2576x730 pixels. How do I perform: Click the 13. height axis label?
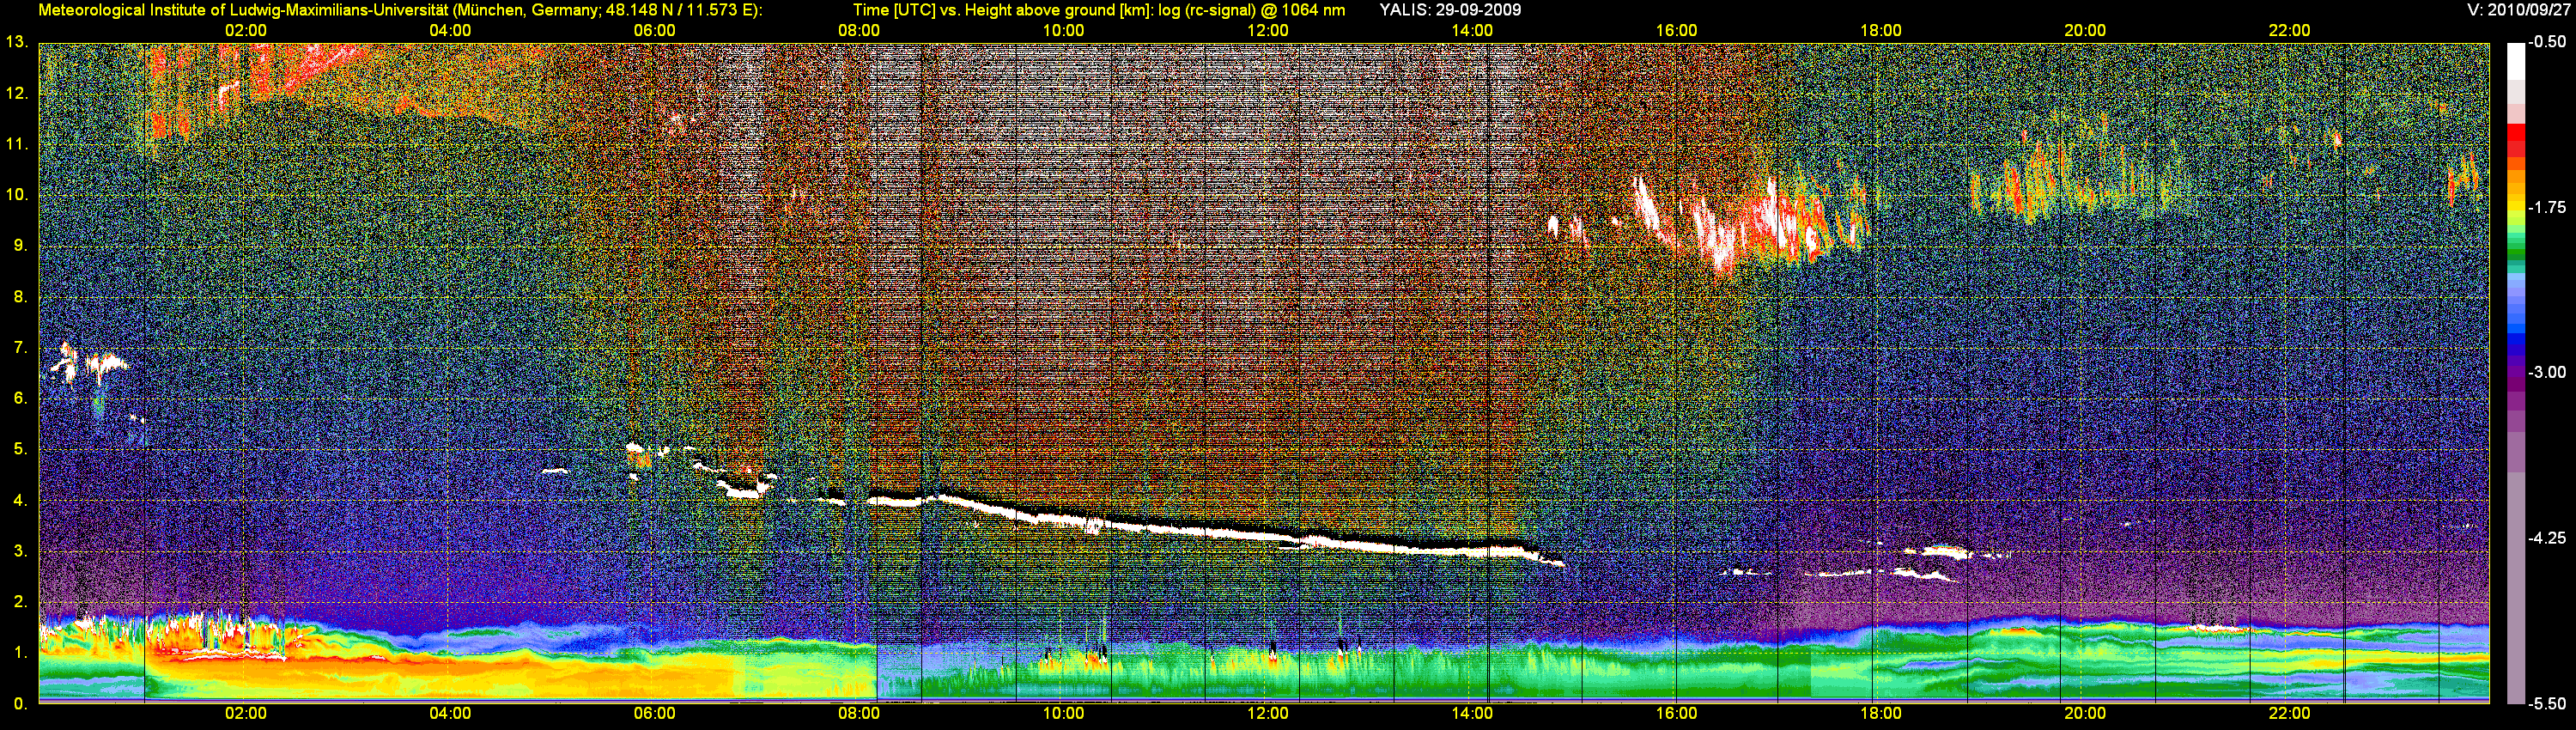16,42
